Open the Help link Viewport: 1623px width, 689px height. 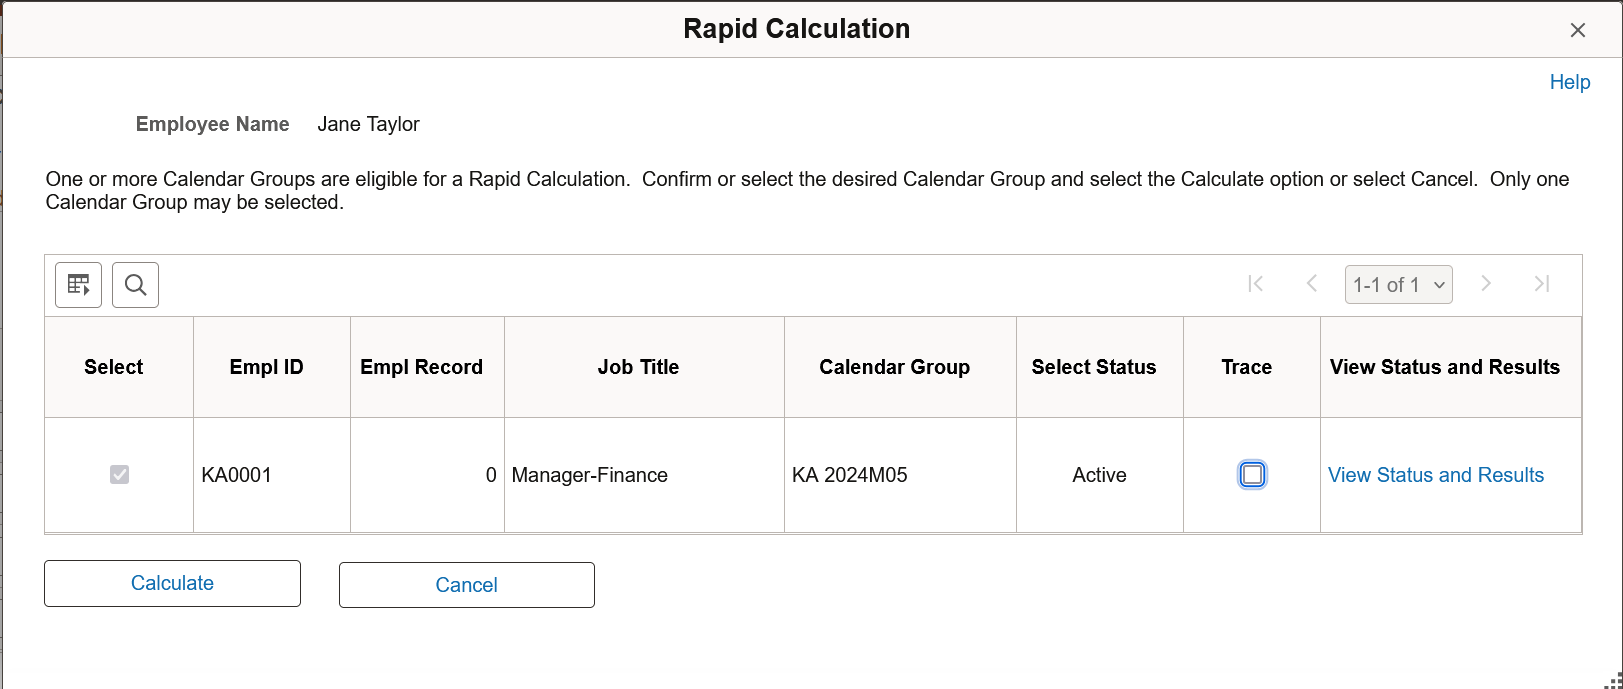pos(1569,82)
